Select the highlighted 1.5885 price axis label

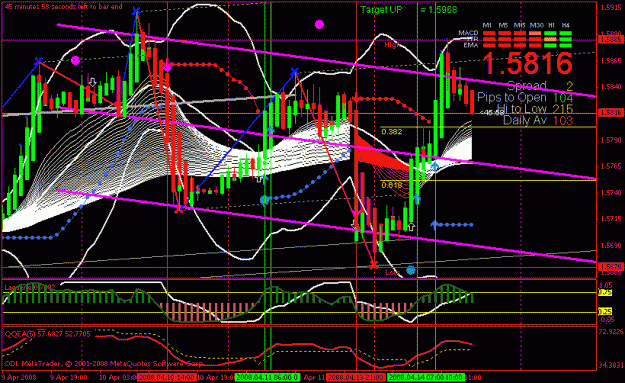click(x=611, y=39)
